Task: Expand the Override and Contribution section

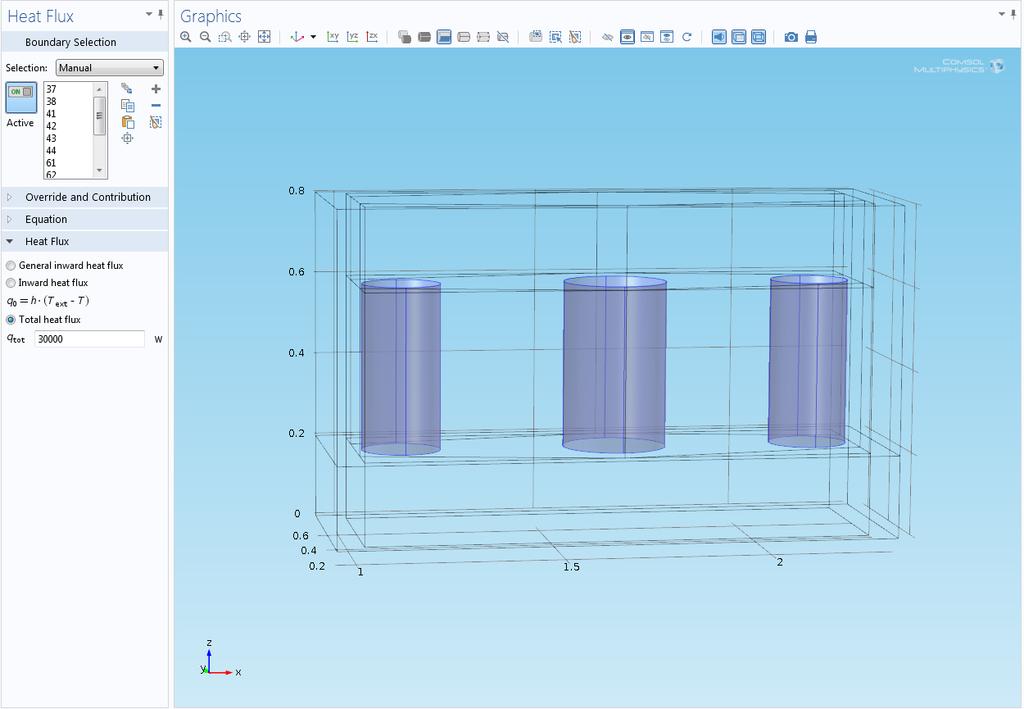Action: (85, 197)
